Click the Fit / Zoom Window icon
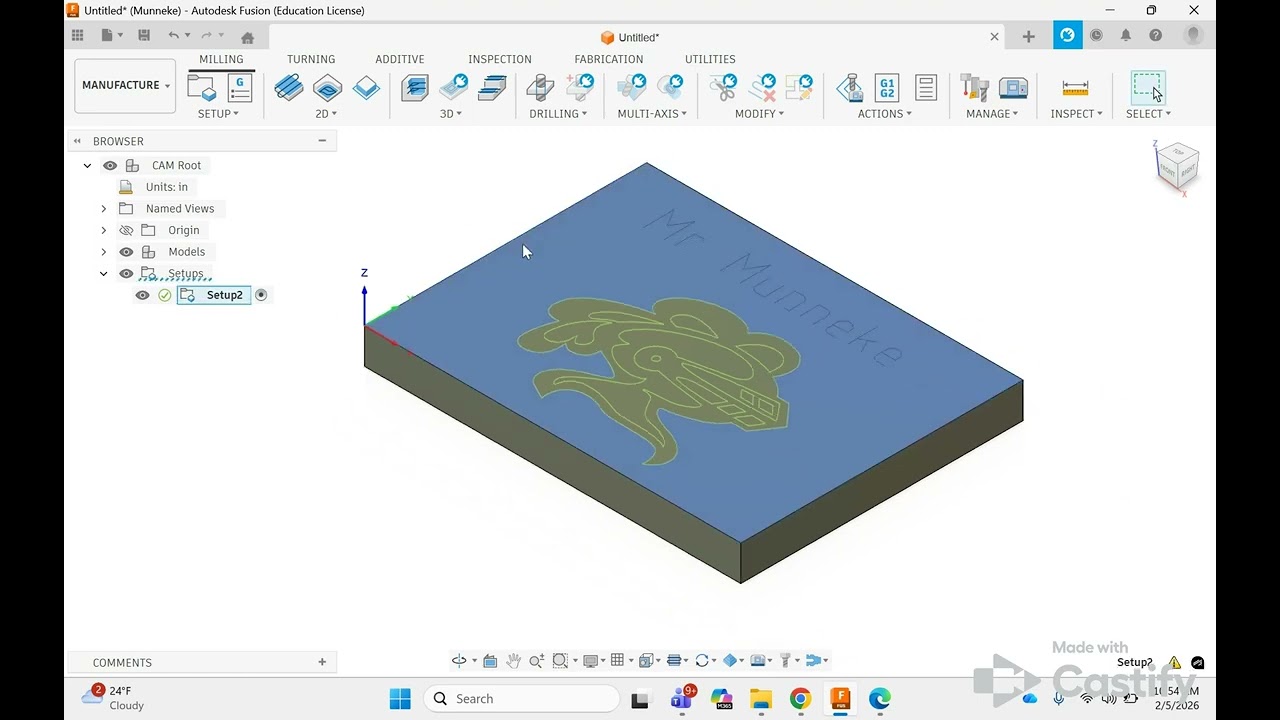The height and width of the screenshot is (720, 1280). point(560,660)
